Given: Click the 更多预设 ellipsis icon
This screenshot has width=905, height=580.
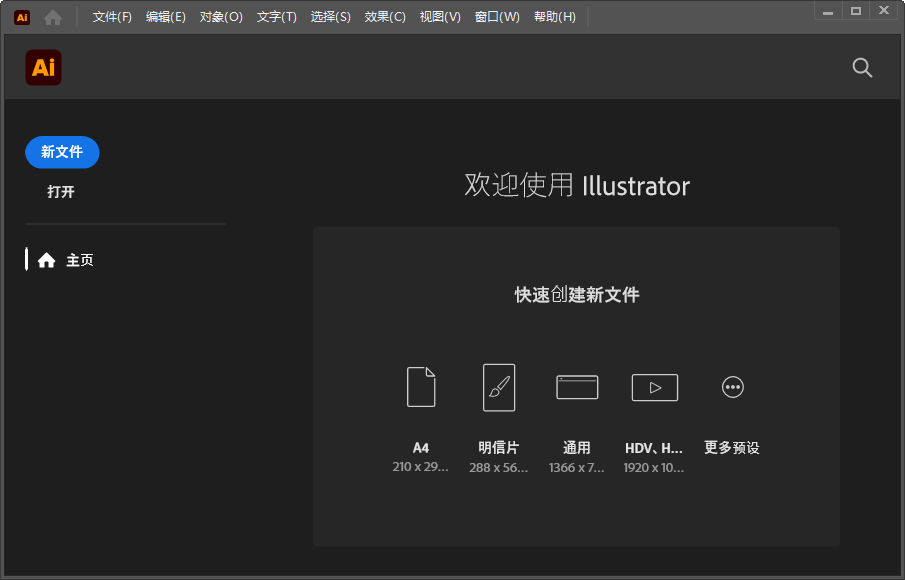Looking at the screenshot, I should click(x=732, y=387).
